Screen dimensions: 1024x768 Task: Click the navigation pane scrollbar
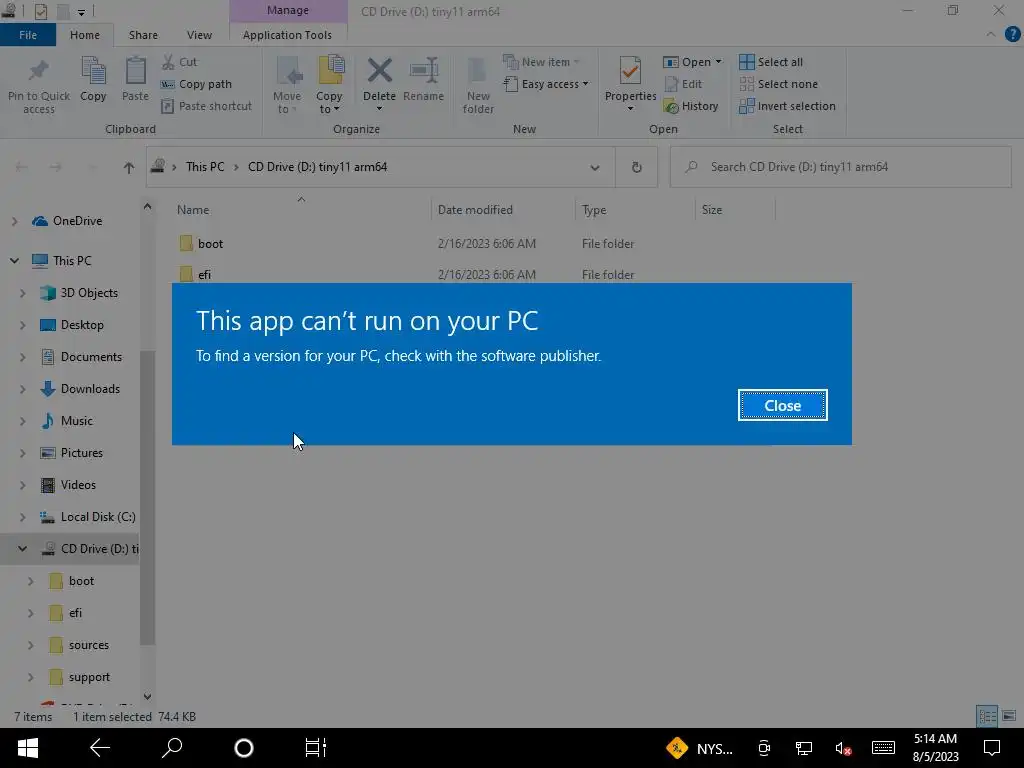tap(148, 497)
